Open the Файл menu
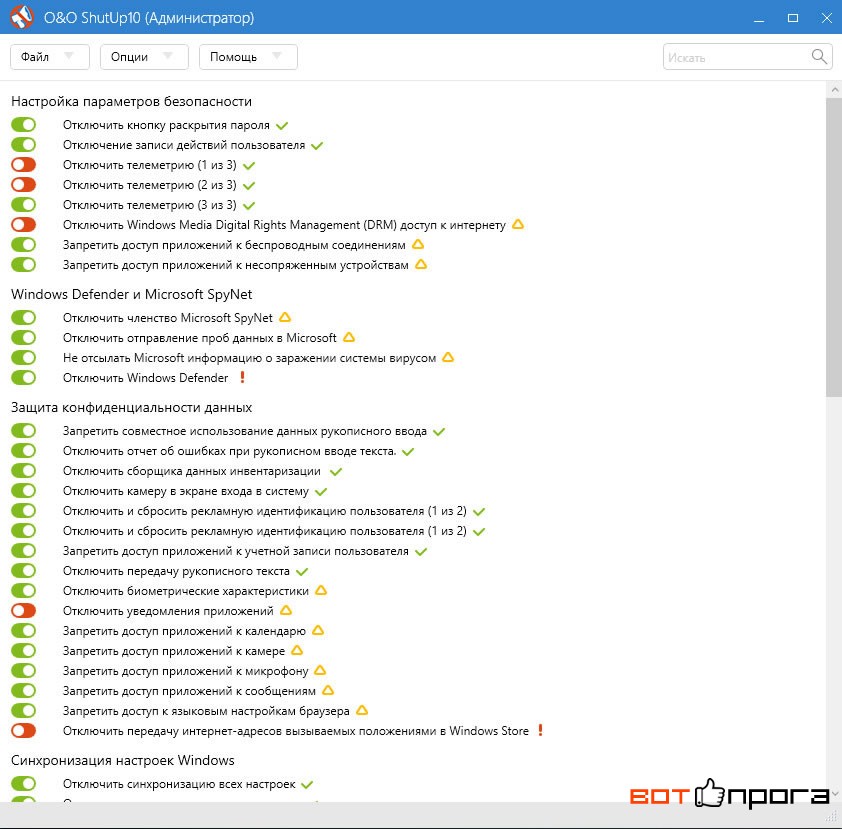Viewport: 842px width, 829px height. point(49,57)
